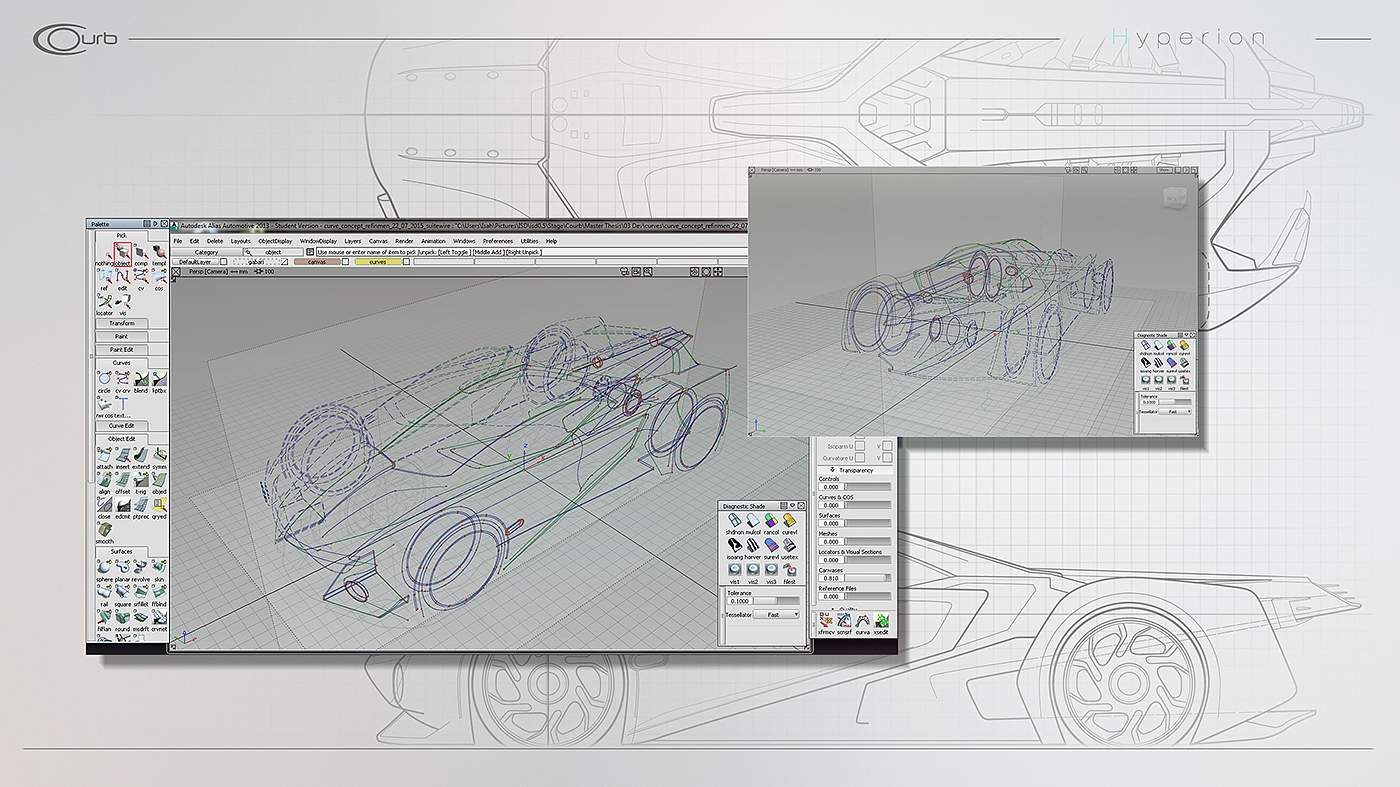Select the isoang diagnostic shade icon
The image size is (1400, 787).
tap(734, 546)
